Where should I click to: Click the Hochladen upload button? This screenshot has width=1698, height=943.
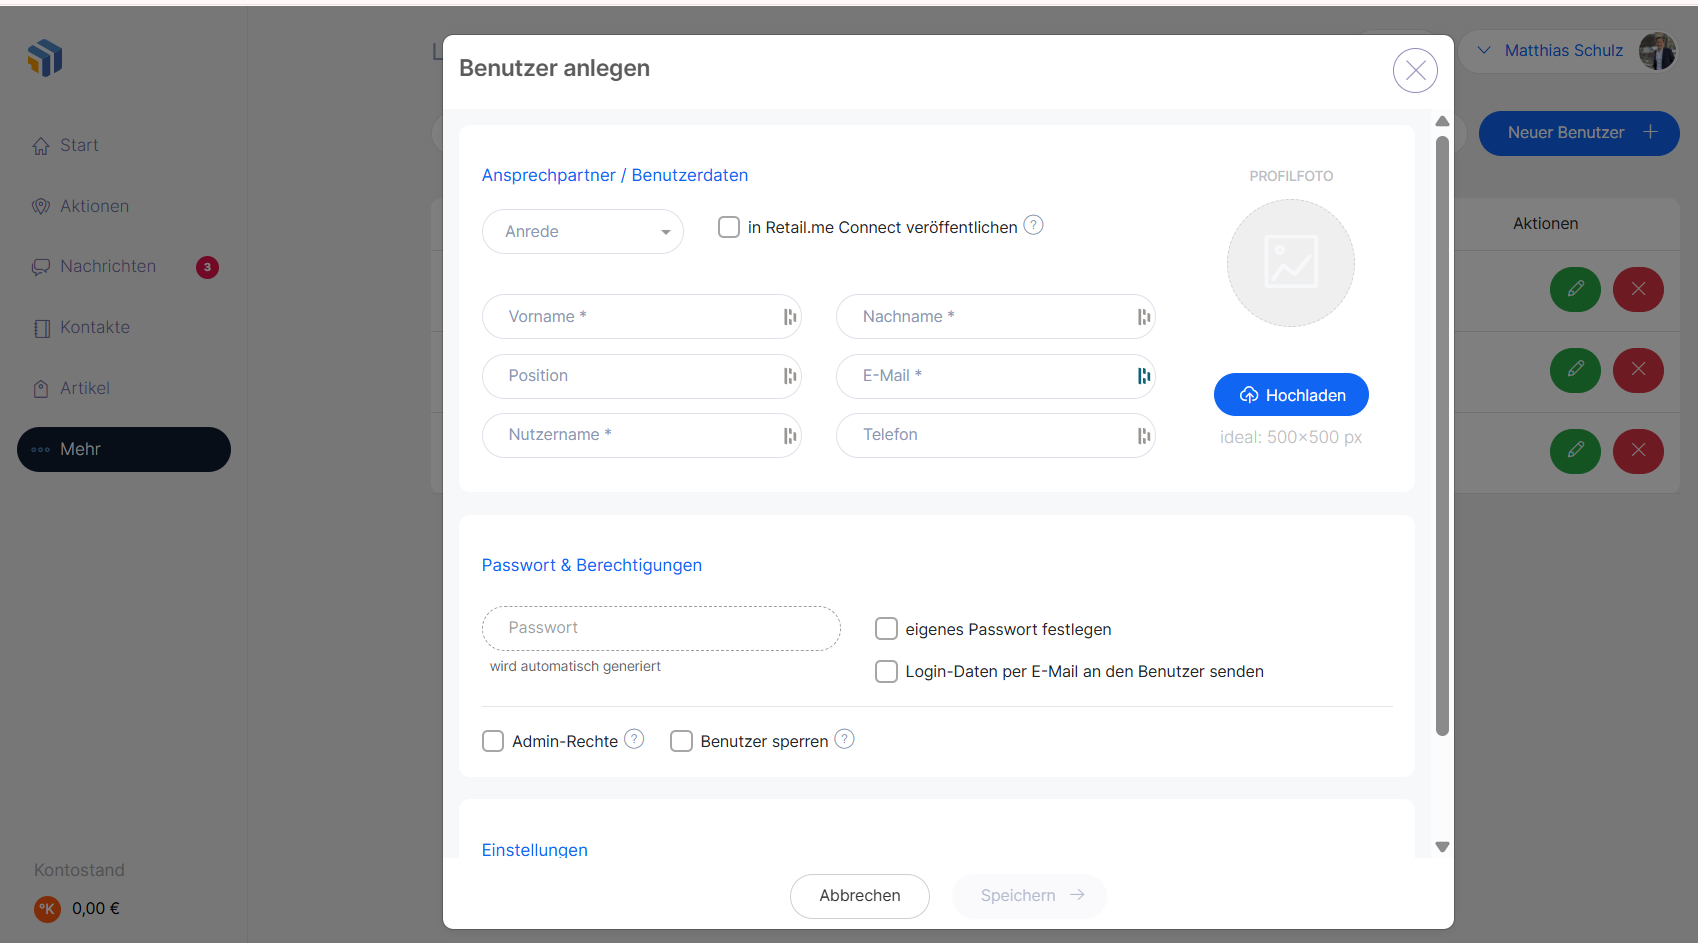click(x=1290, y=395)
